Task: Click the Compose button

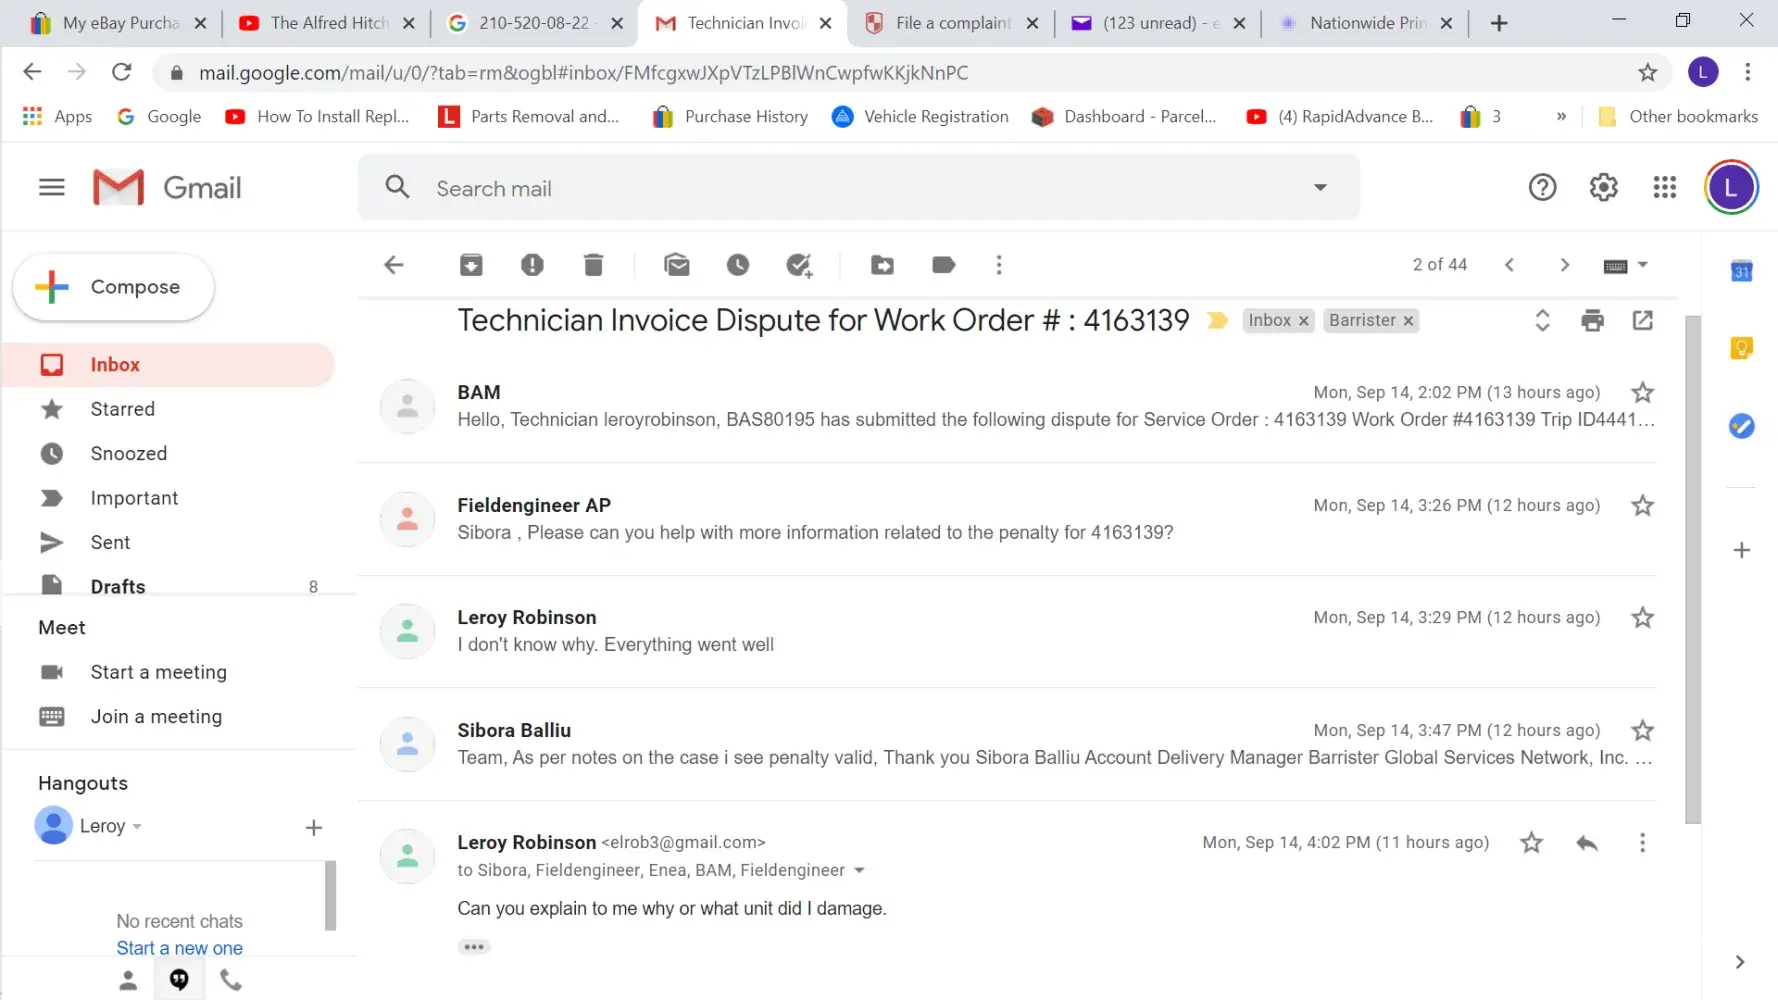Action: pos(114,287)
